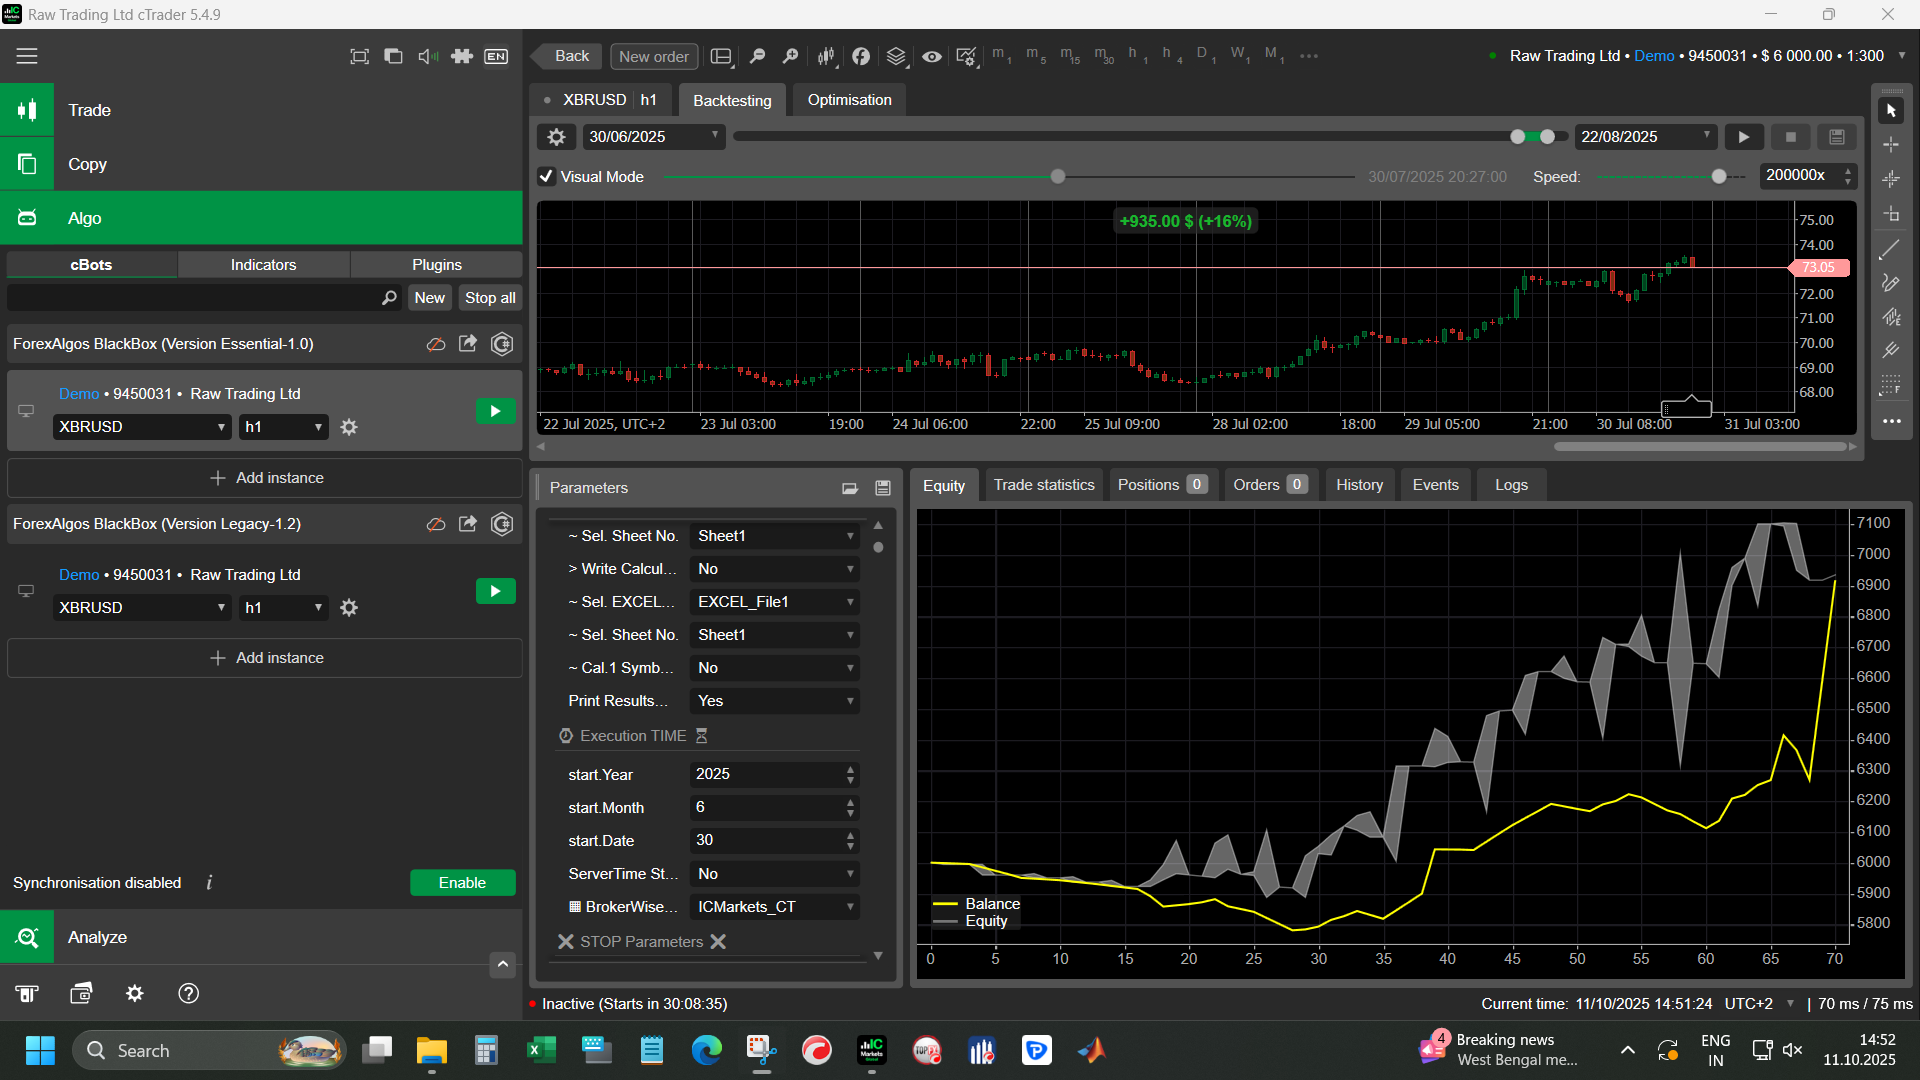Select the trend line drawing tool
This screenshot has height=1080, width=1920.
coord(1890,250)
